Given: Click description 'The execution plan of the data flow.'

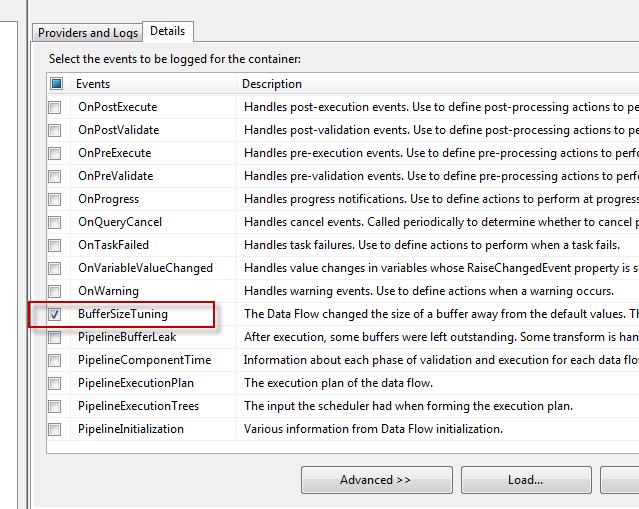Looking at the screenshot, I should click(x=338, y=383).
